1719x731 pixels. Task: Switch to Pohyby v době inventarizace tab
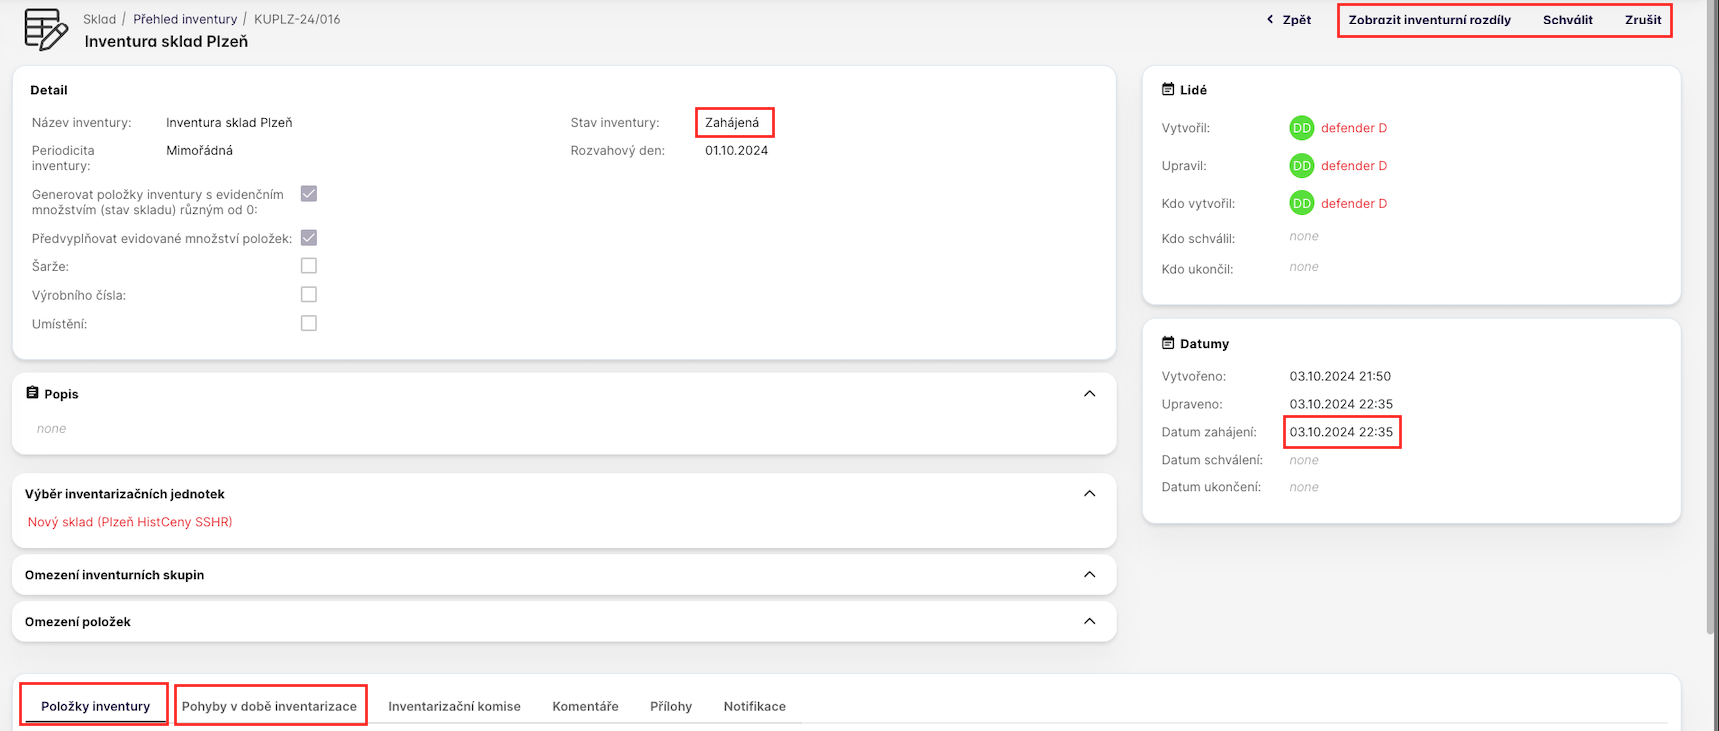point(269,706)
